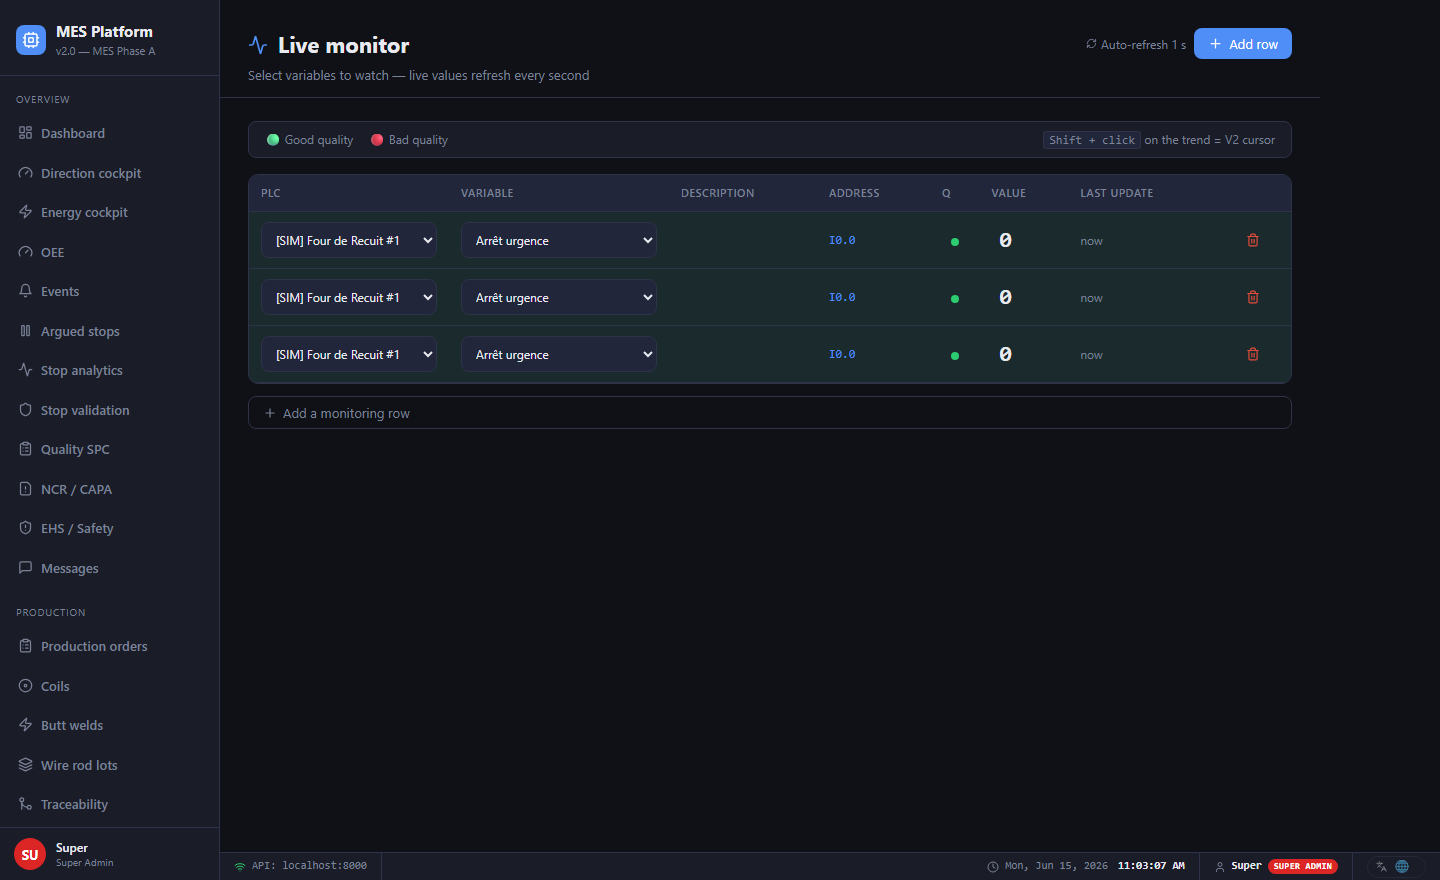Click the Messages chat bubble icon
The height and width of the screenshot is (880, 1440).
(x=26, y=568)
